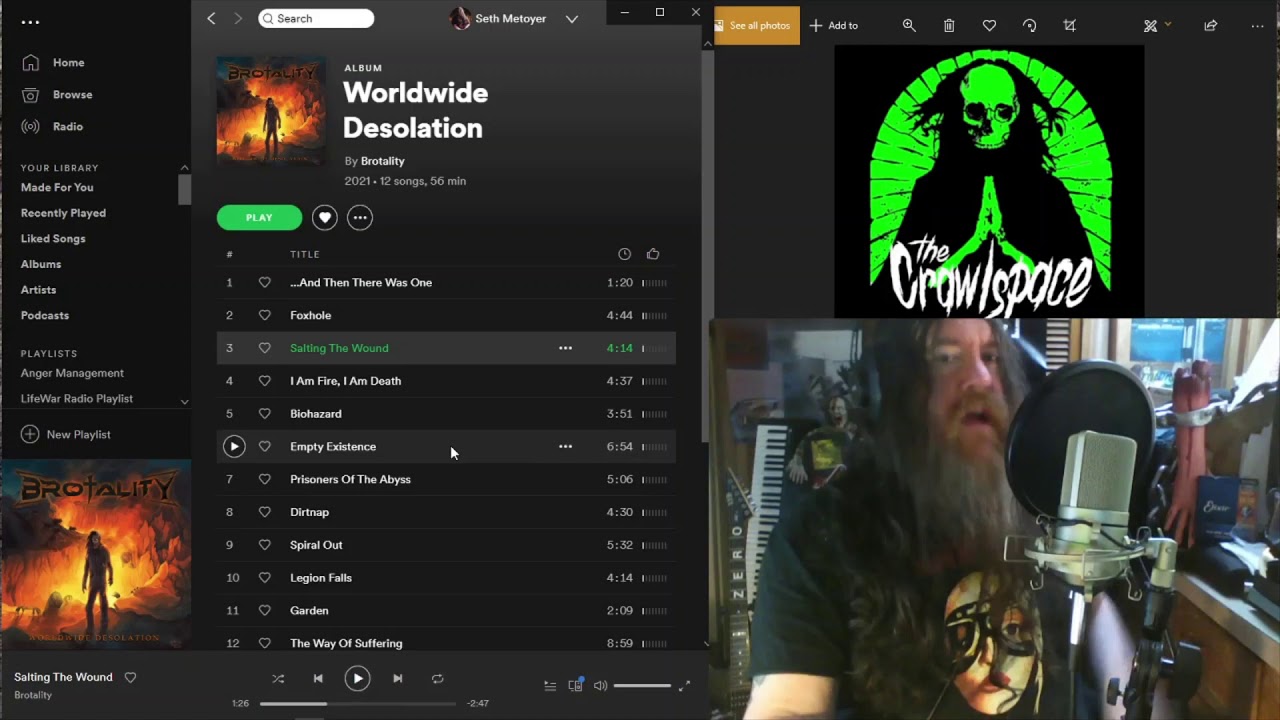Like track ...And Then There Was One
This screenshot has height=720, width=1280.
(264, 283)
